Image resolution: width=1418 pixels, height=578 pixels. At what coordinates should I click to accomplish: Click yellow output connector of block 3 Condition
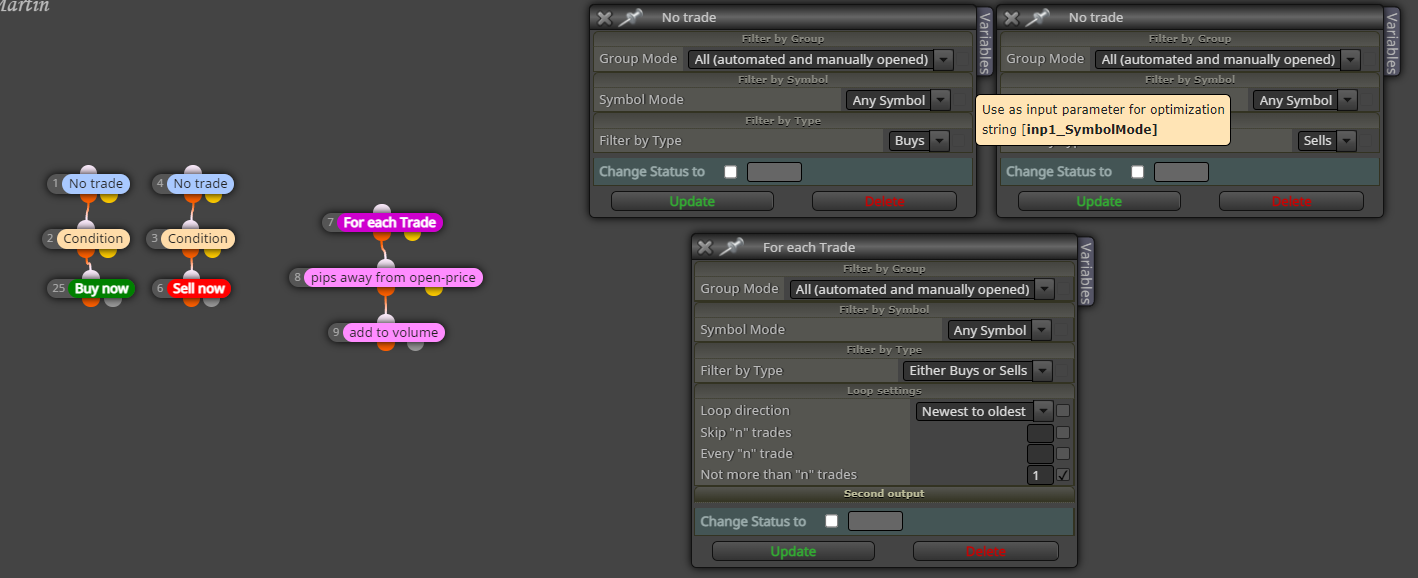coord(214,251)
